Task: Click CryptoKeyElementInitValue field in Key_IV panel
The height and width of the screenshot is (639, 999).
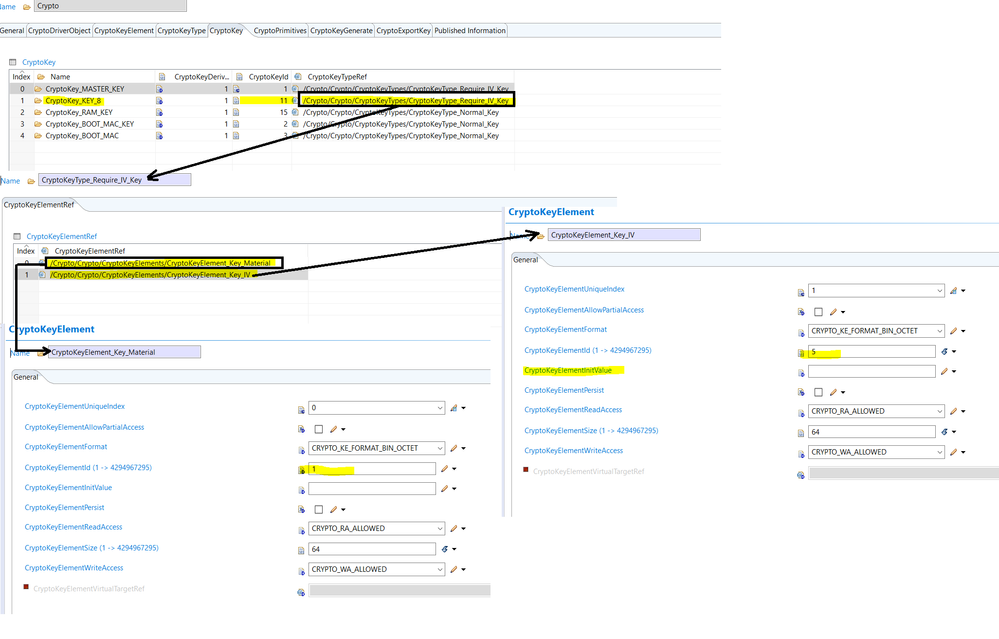Action: 872,371
